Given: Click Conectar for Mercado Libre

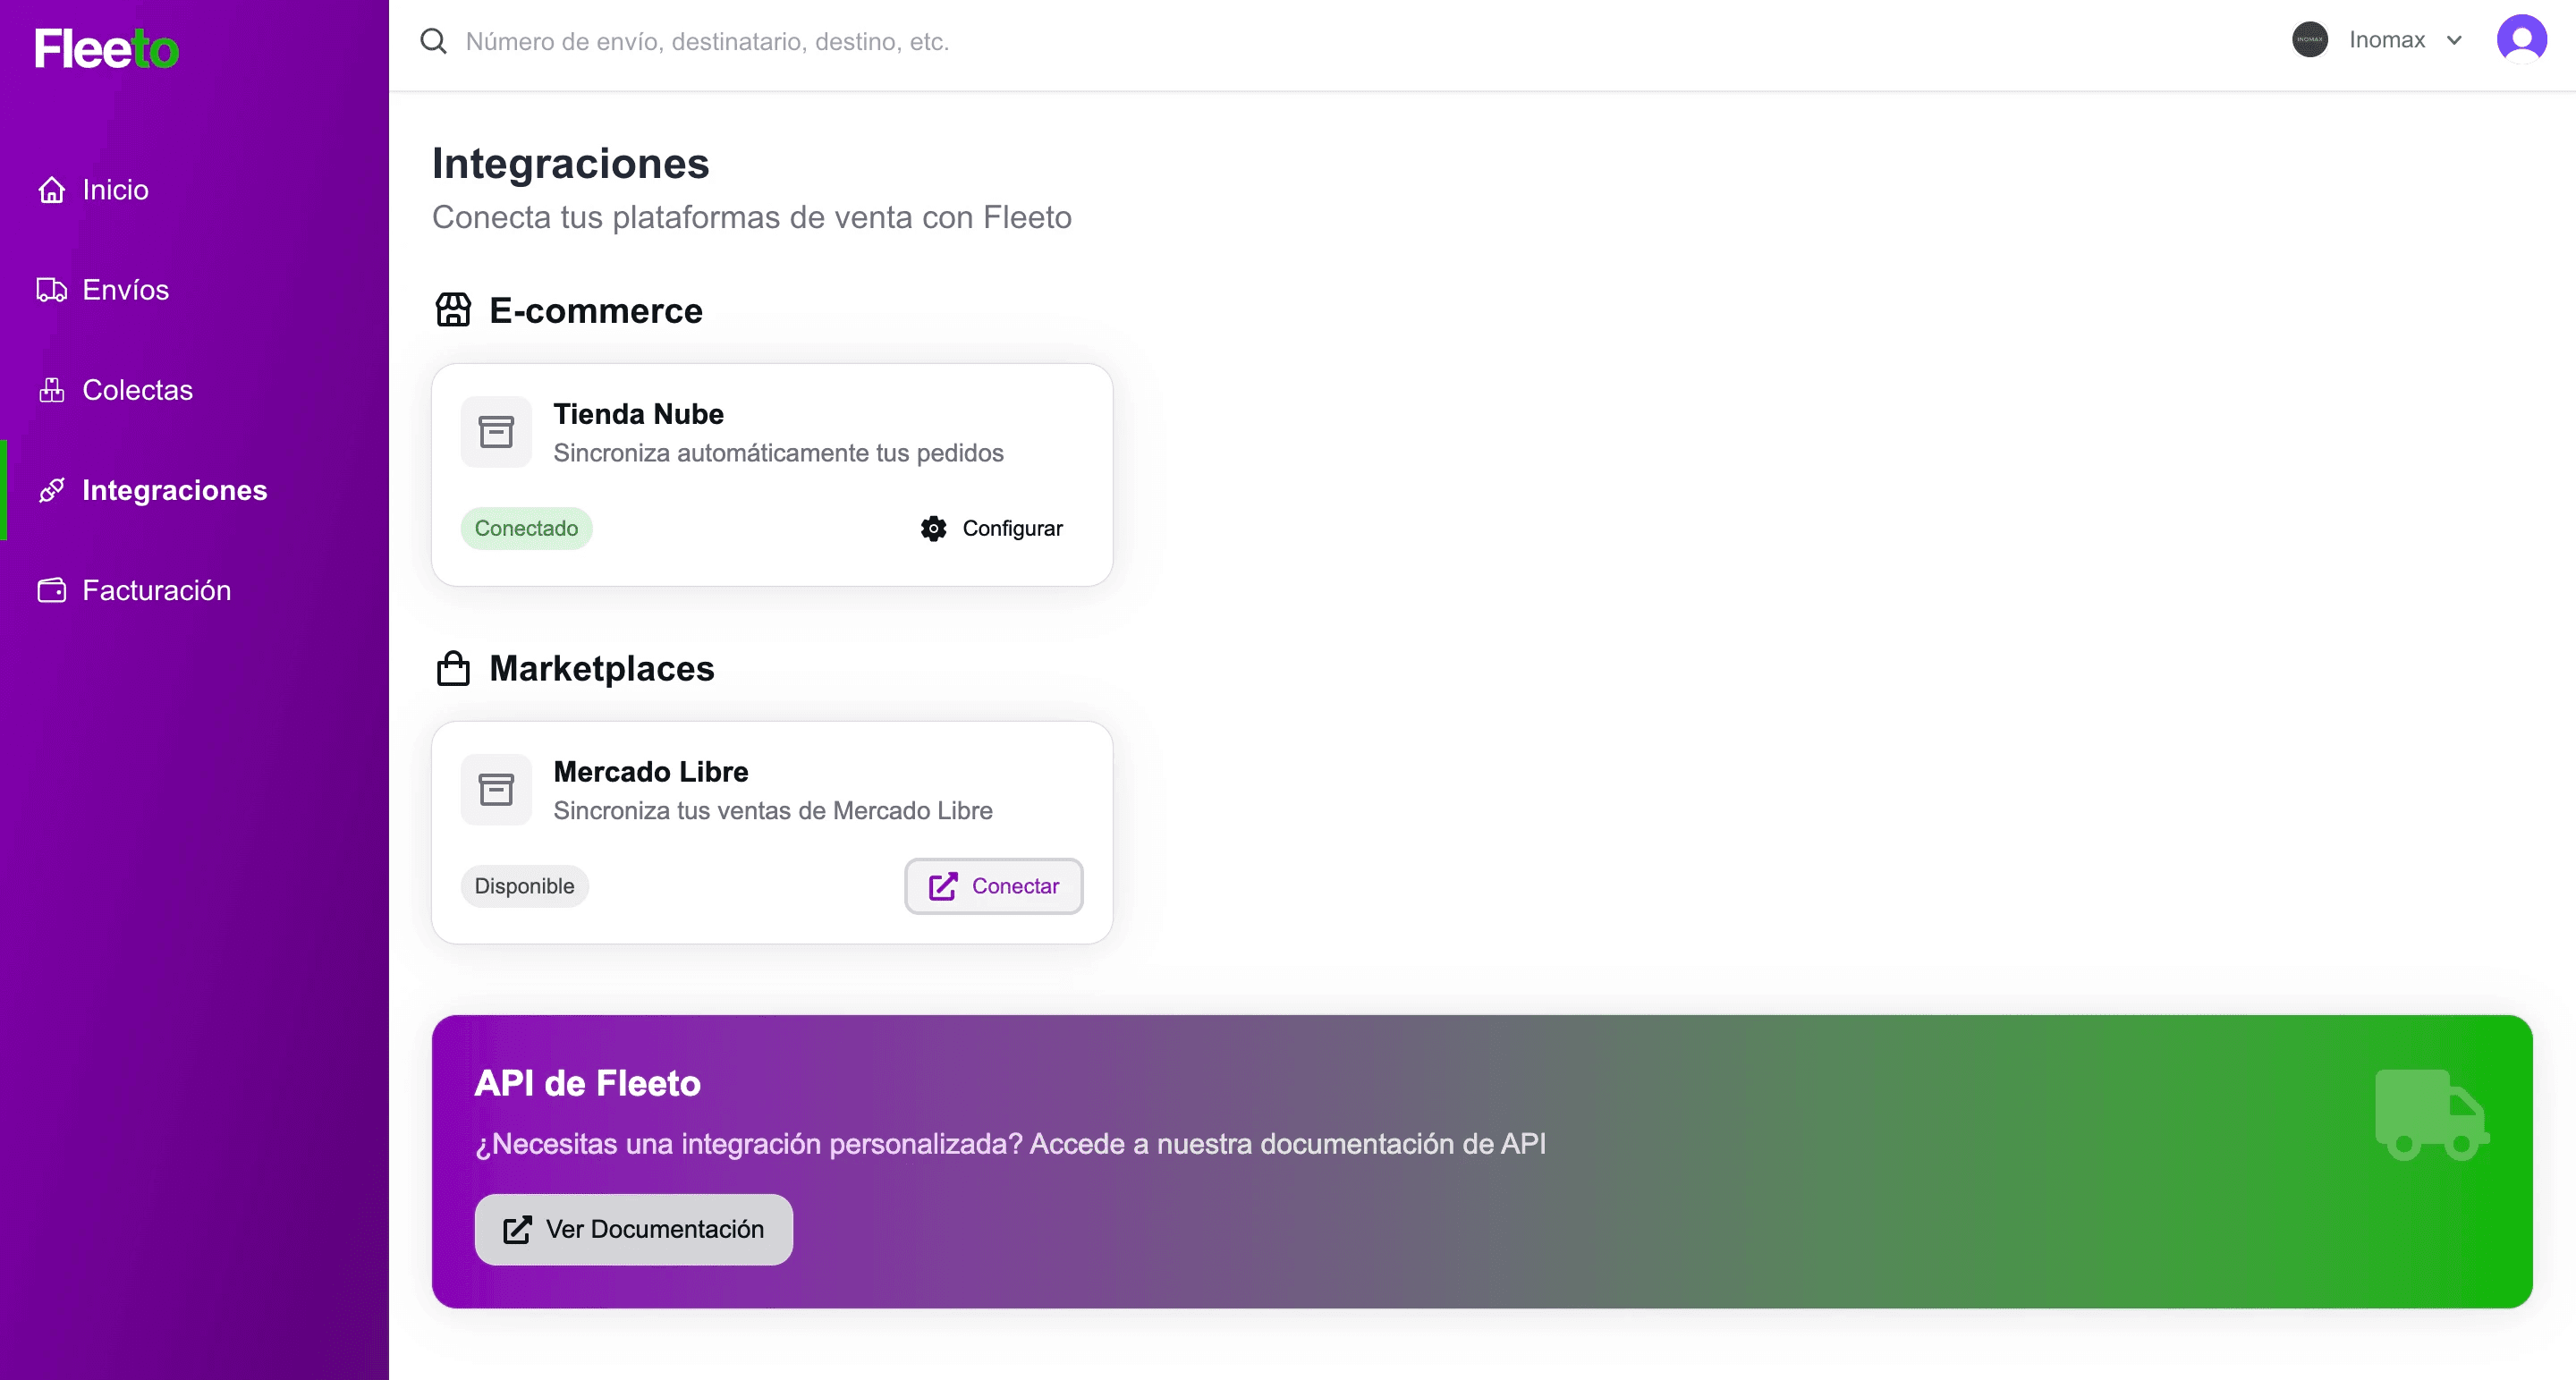Looking at the screenshot, I should pyautogui.click(x=993, y=886).
